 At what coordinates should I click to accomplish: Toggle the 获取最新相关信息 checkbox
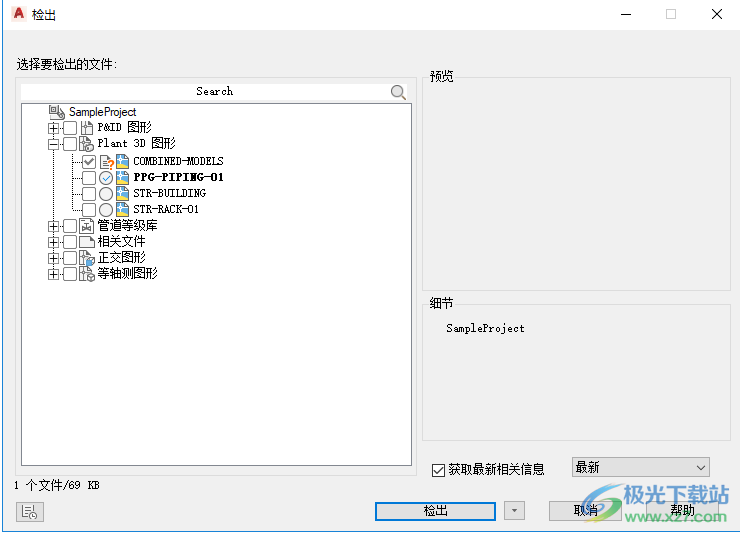click(438, 470)
